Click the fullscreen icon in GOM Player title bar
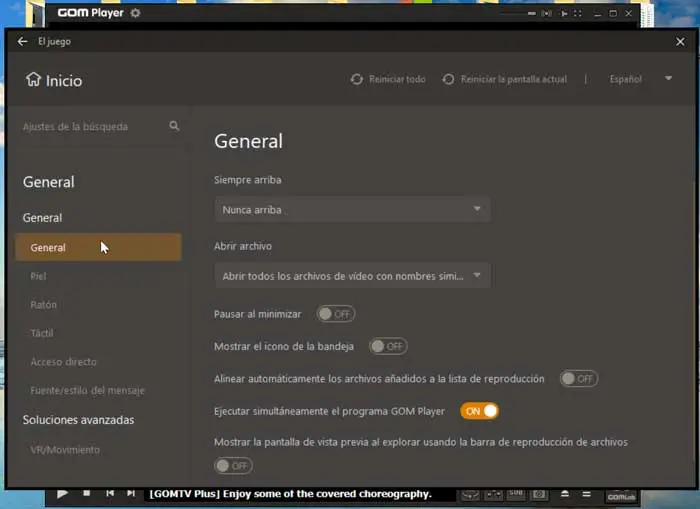This screenshot has width=700, height=509. pyautogui.click(x=578, y=13)
